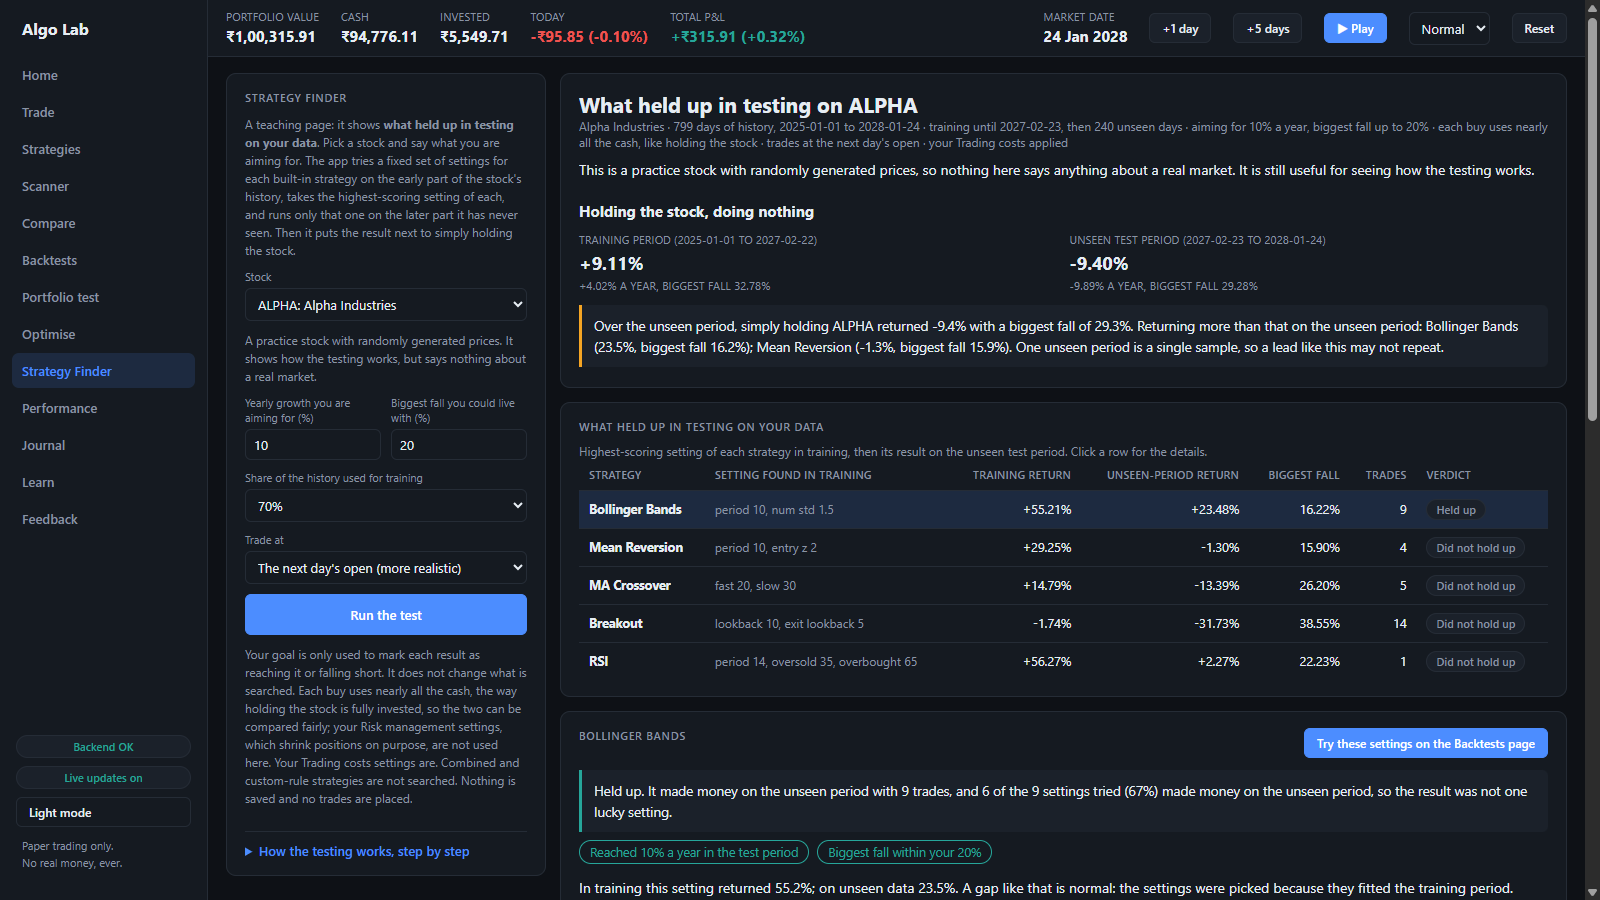Select the Mean Reversion result row
Viewport: 1600px width, 900px height.
pyautogui.click(x=1063, y=548)
